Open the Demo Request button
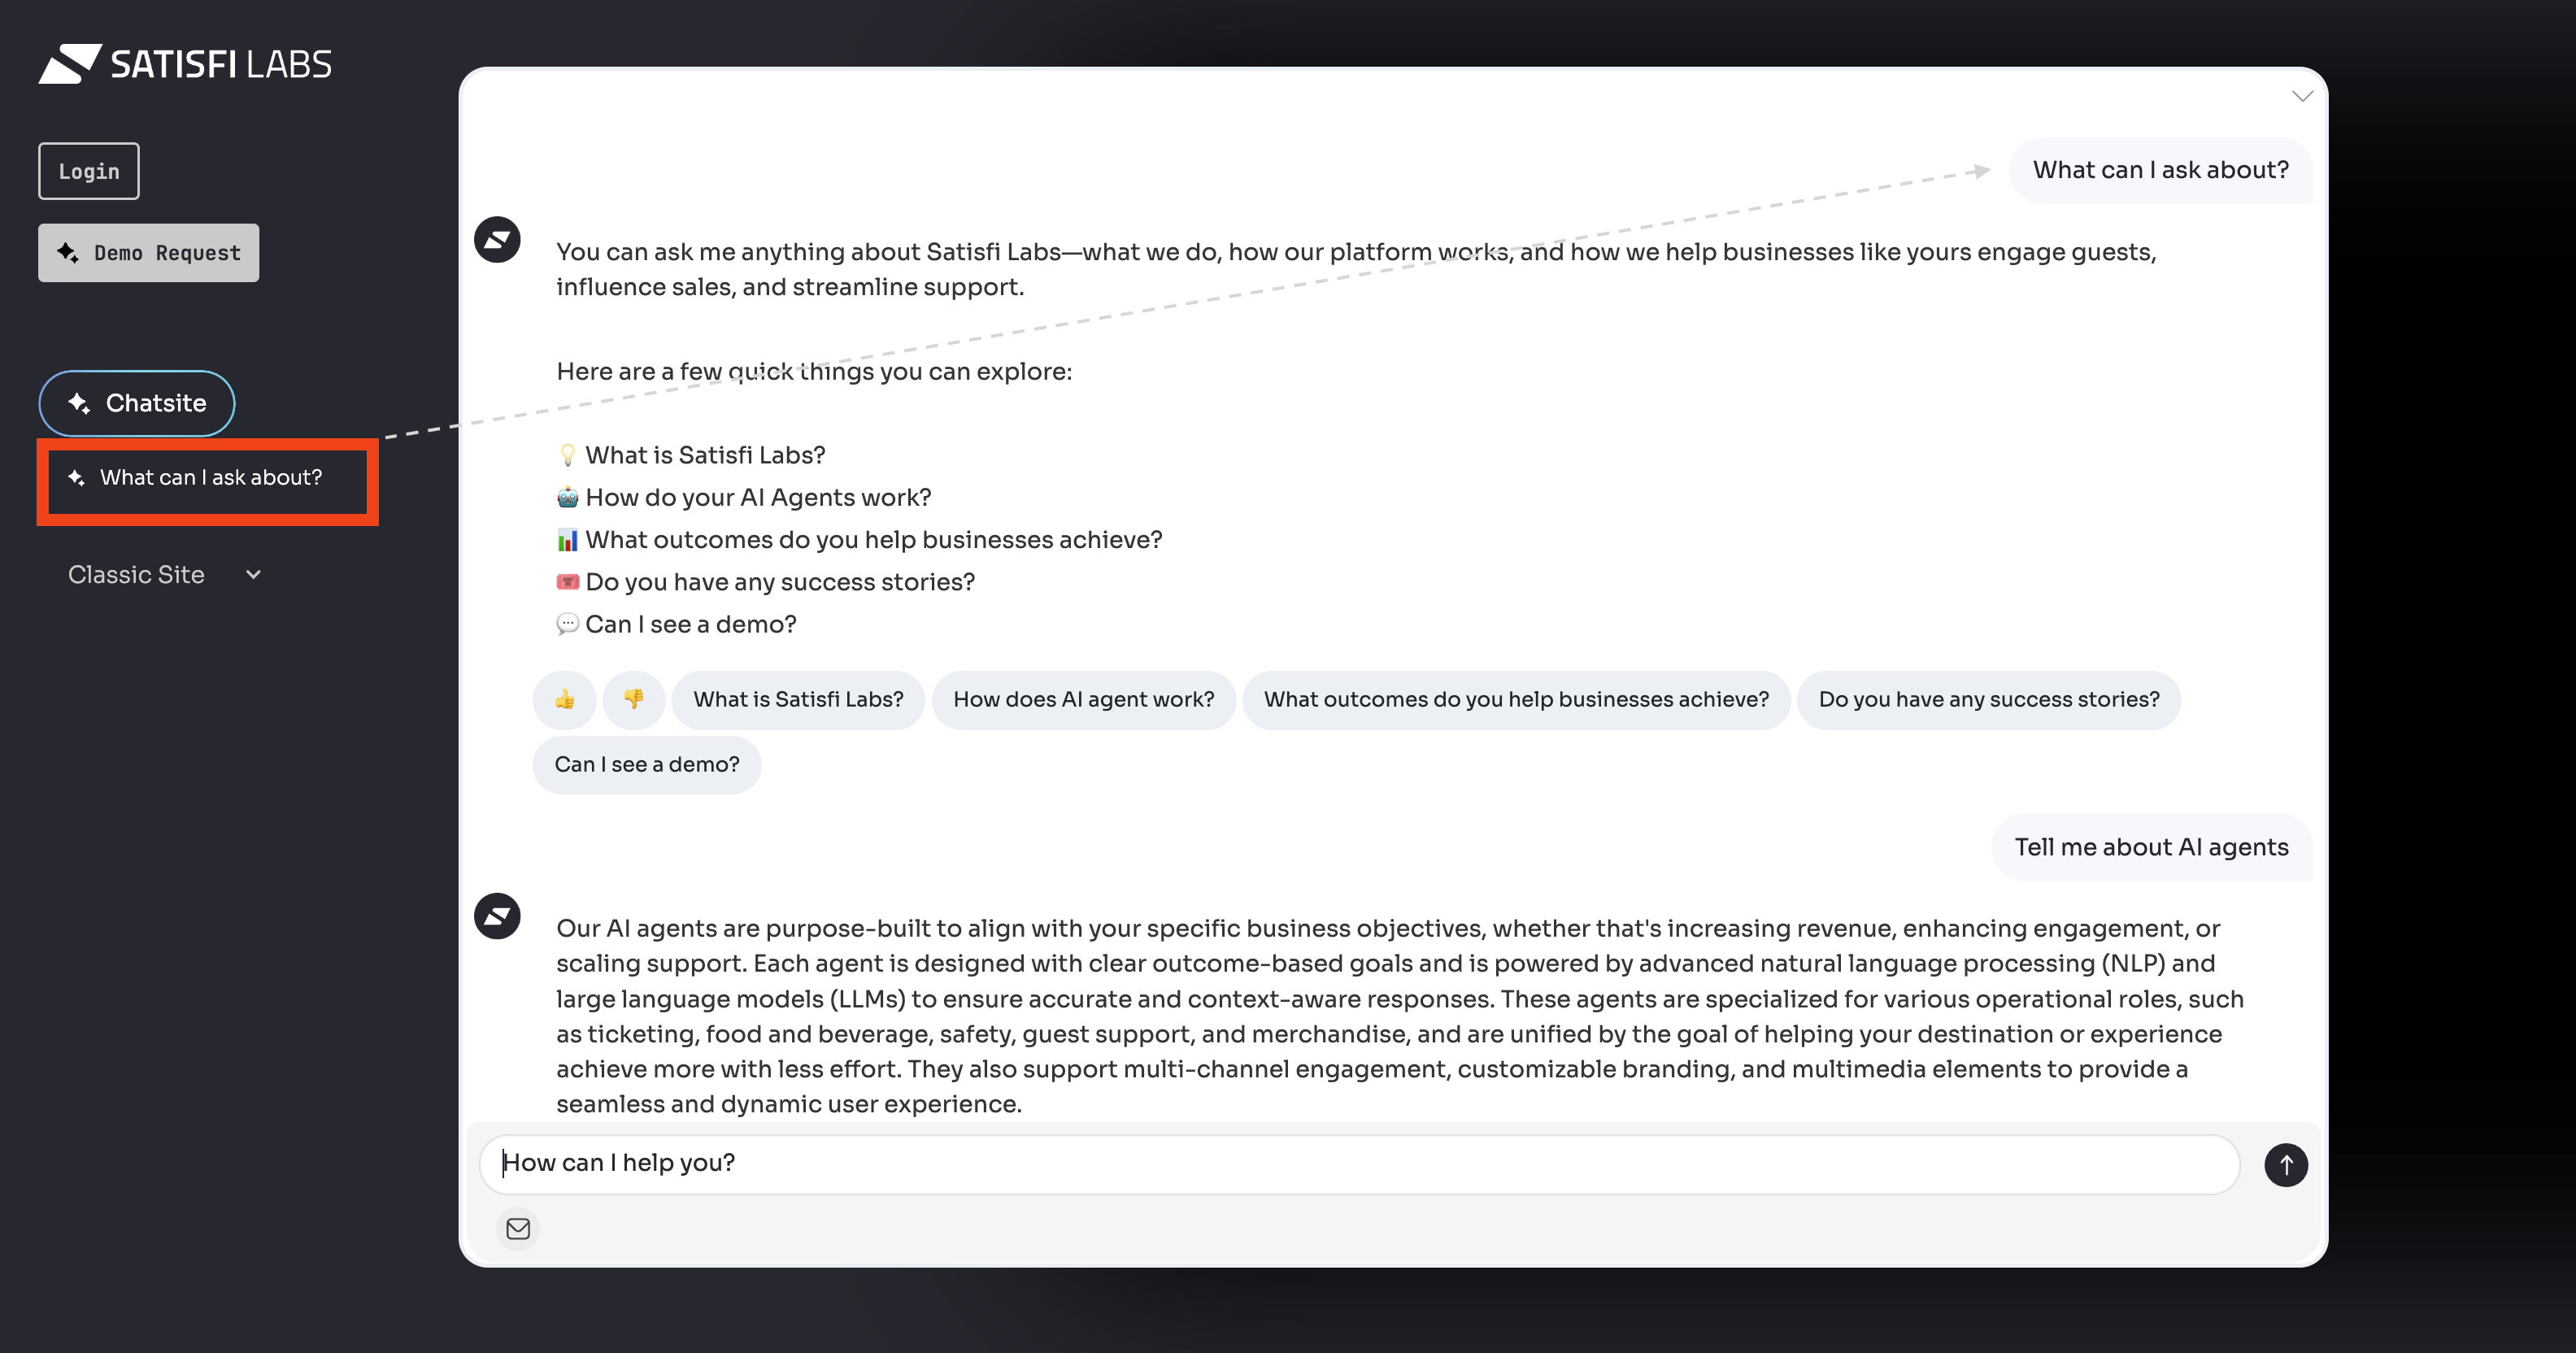Screen dimensions: 2576x1353 tap(148, 253)
